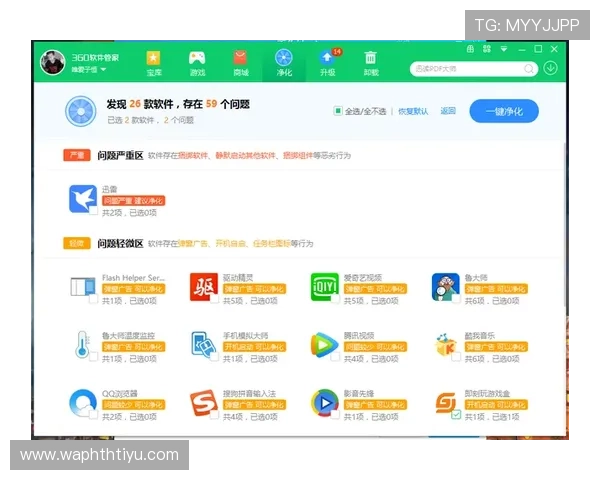Expand the account name dropdown arrow
The height and width of the screenshot is (480, 600).
coord(103,70)
